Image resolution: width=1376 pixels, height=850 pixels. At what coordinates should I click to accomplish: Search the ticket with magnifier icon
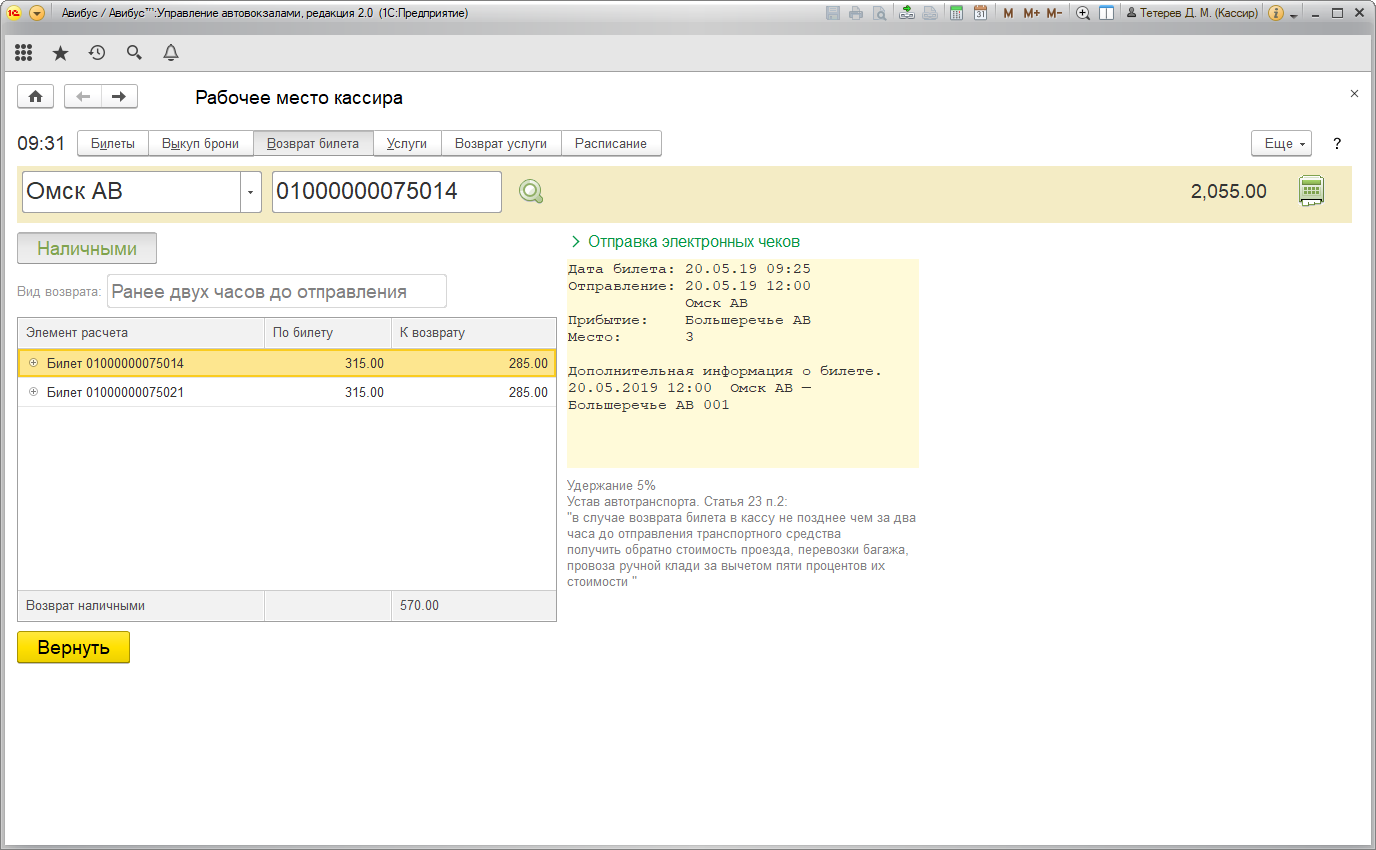click(x=531, y=192)
